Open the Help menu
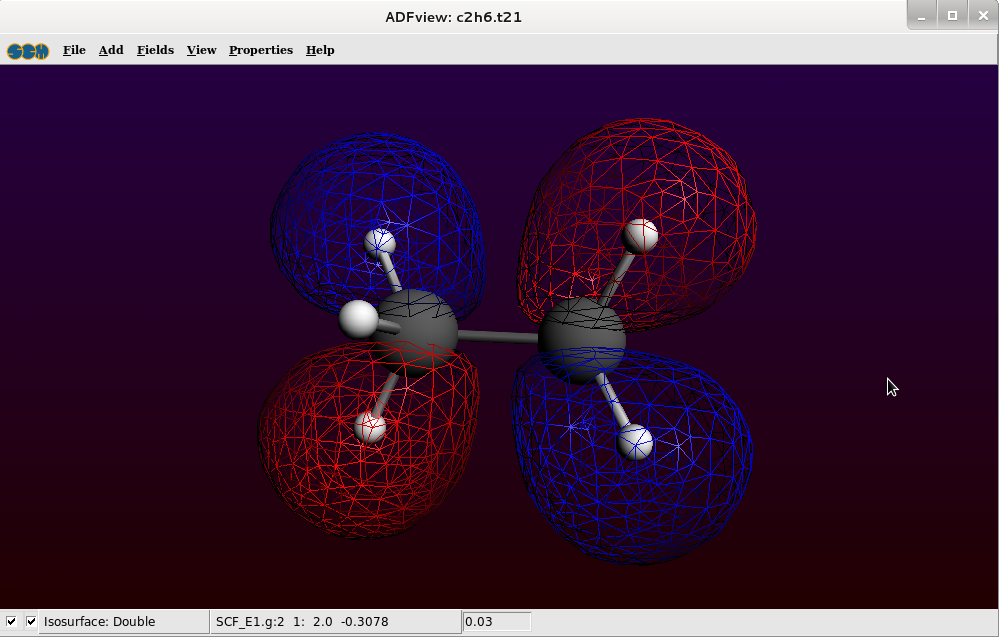 pos(320,50)
